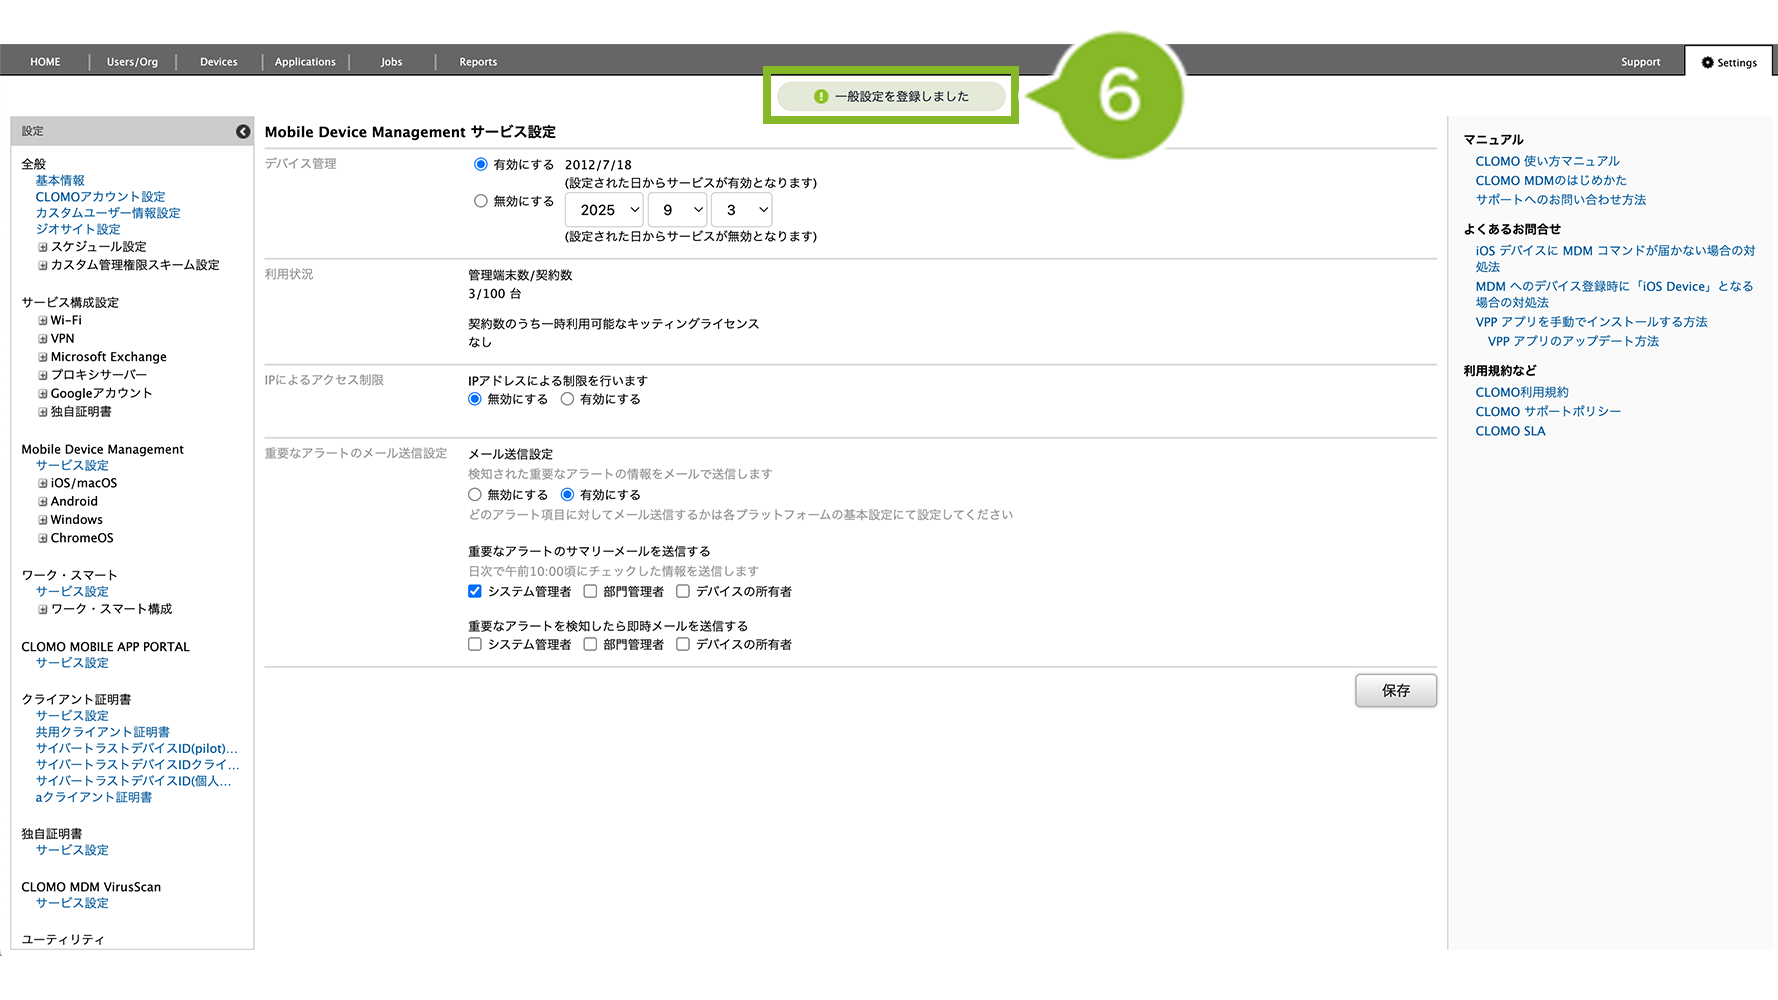The height and width of the screenshot is (1000, 1778).
Task: Open the year dropdown showing 2025
Action: point(605,210)
